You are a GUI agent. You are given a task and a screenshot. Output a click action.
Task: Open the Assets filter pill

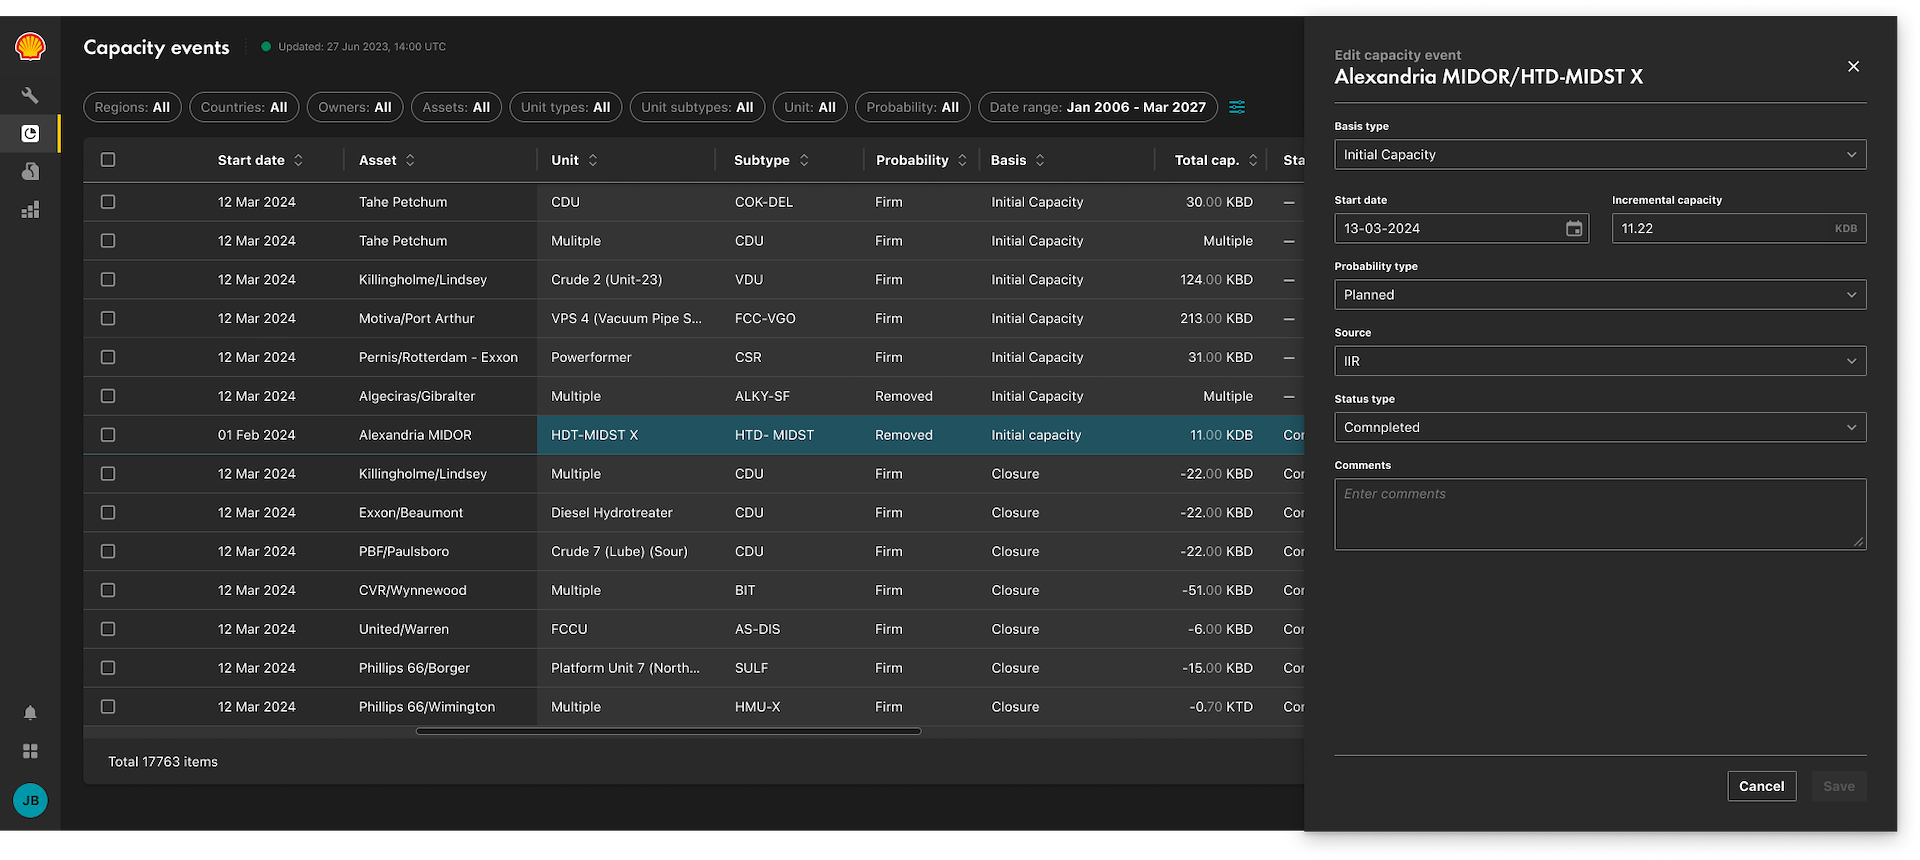pyautogui.click(x=456, y=107)
